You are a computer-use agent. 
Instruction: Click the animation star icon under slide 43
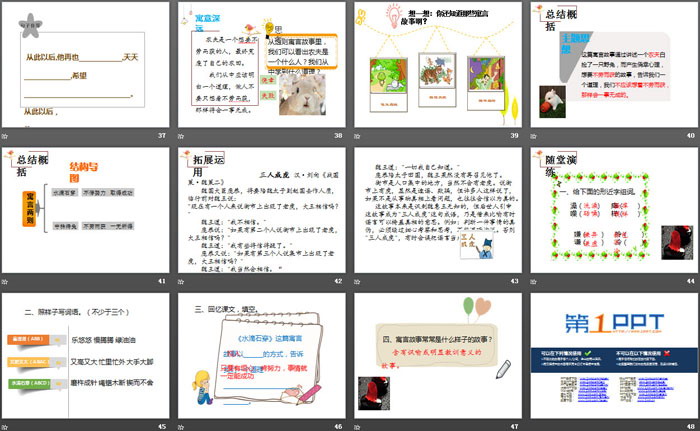click(357, 281)
